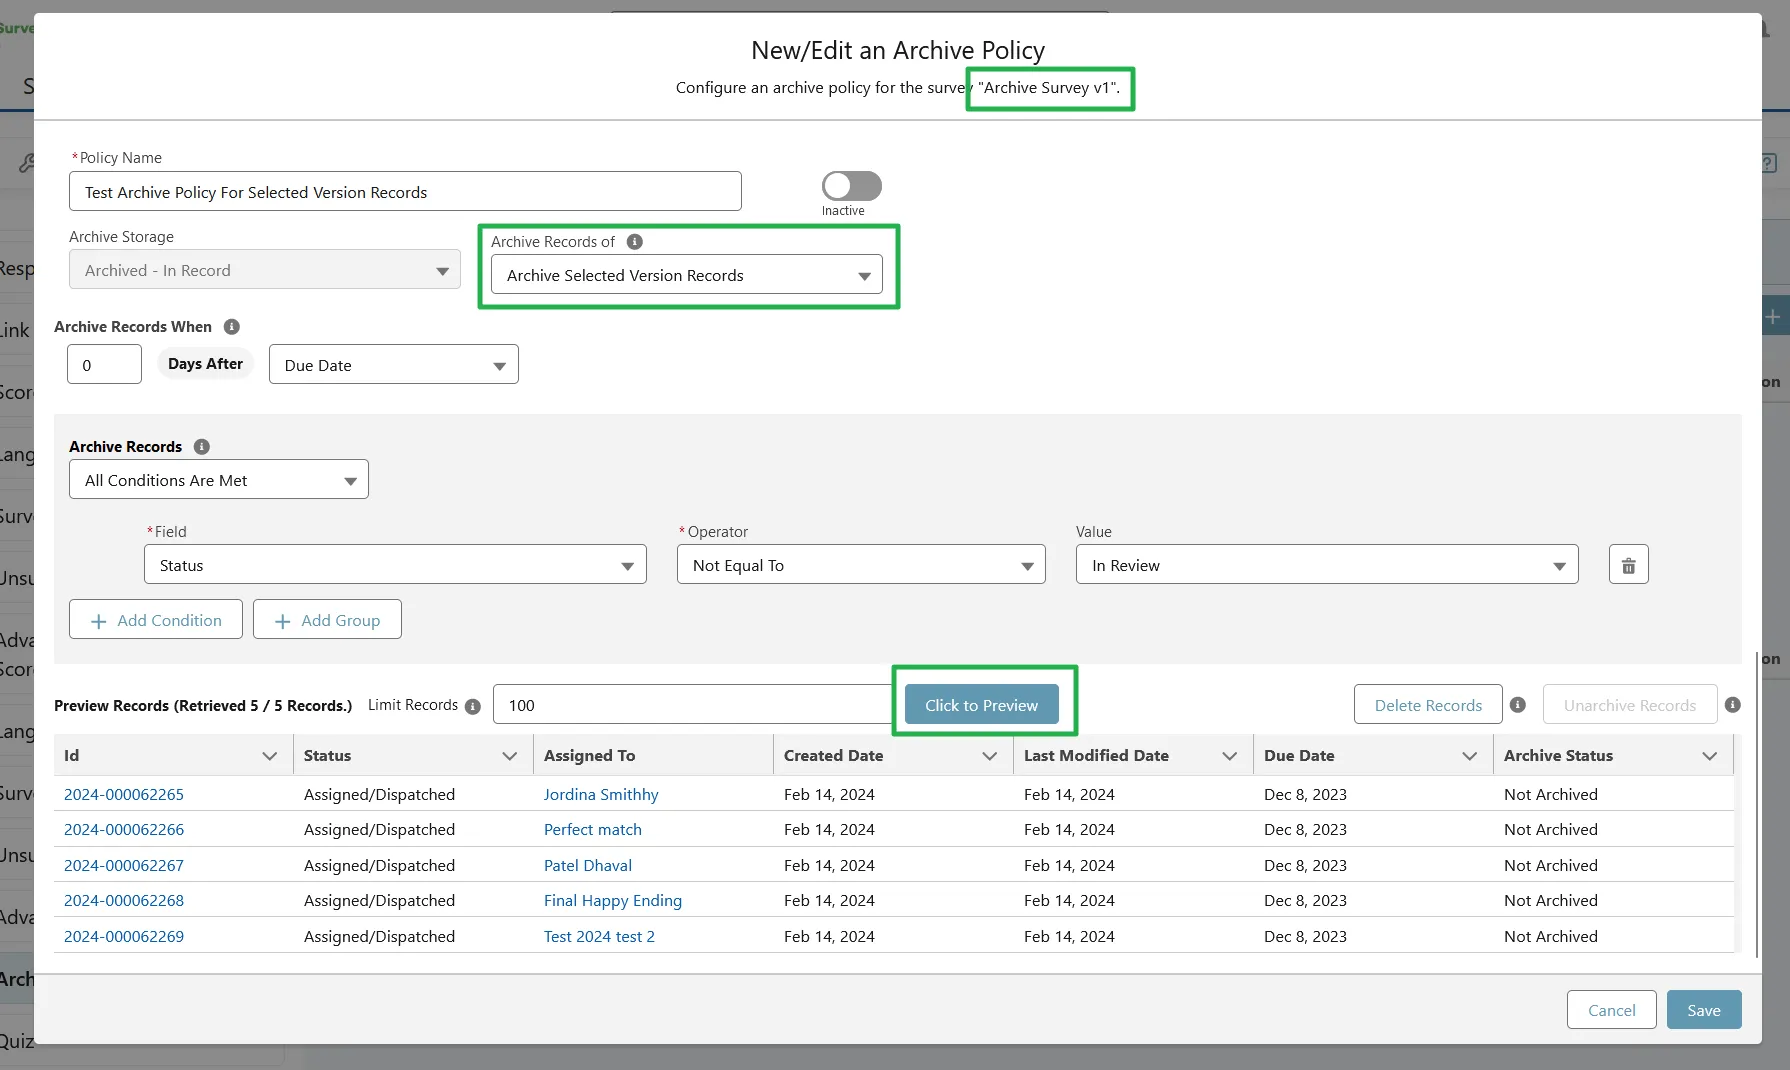The width and height of the screenshot is (1790, 1070).
Task: Click info icon next to Unarchive Records button
Action: (1733, 705)
